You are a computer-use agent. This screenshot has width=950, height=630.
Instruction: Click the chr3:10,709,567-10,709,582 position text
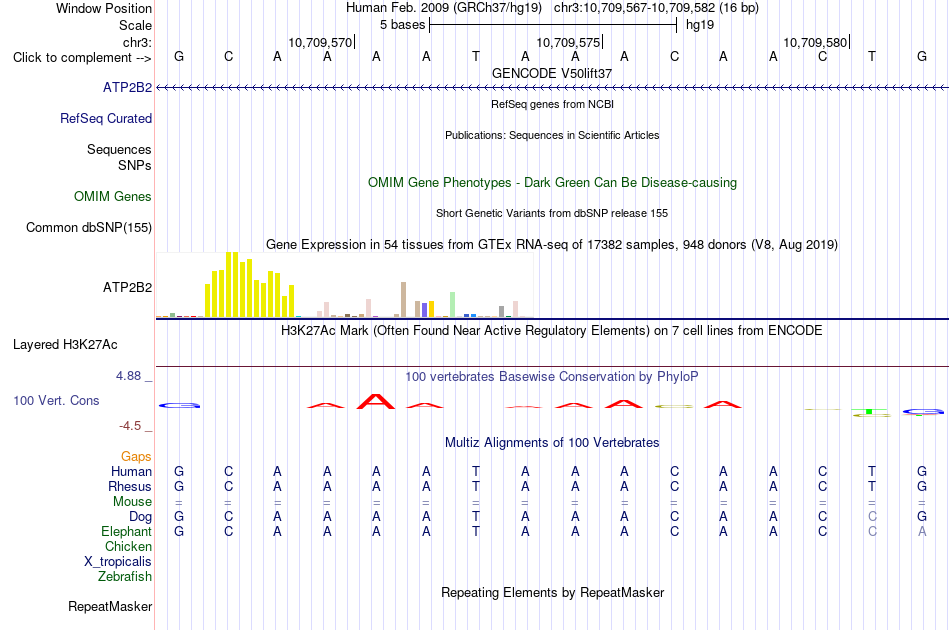pos(656,8)
